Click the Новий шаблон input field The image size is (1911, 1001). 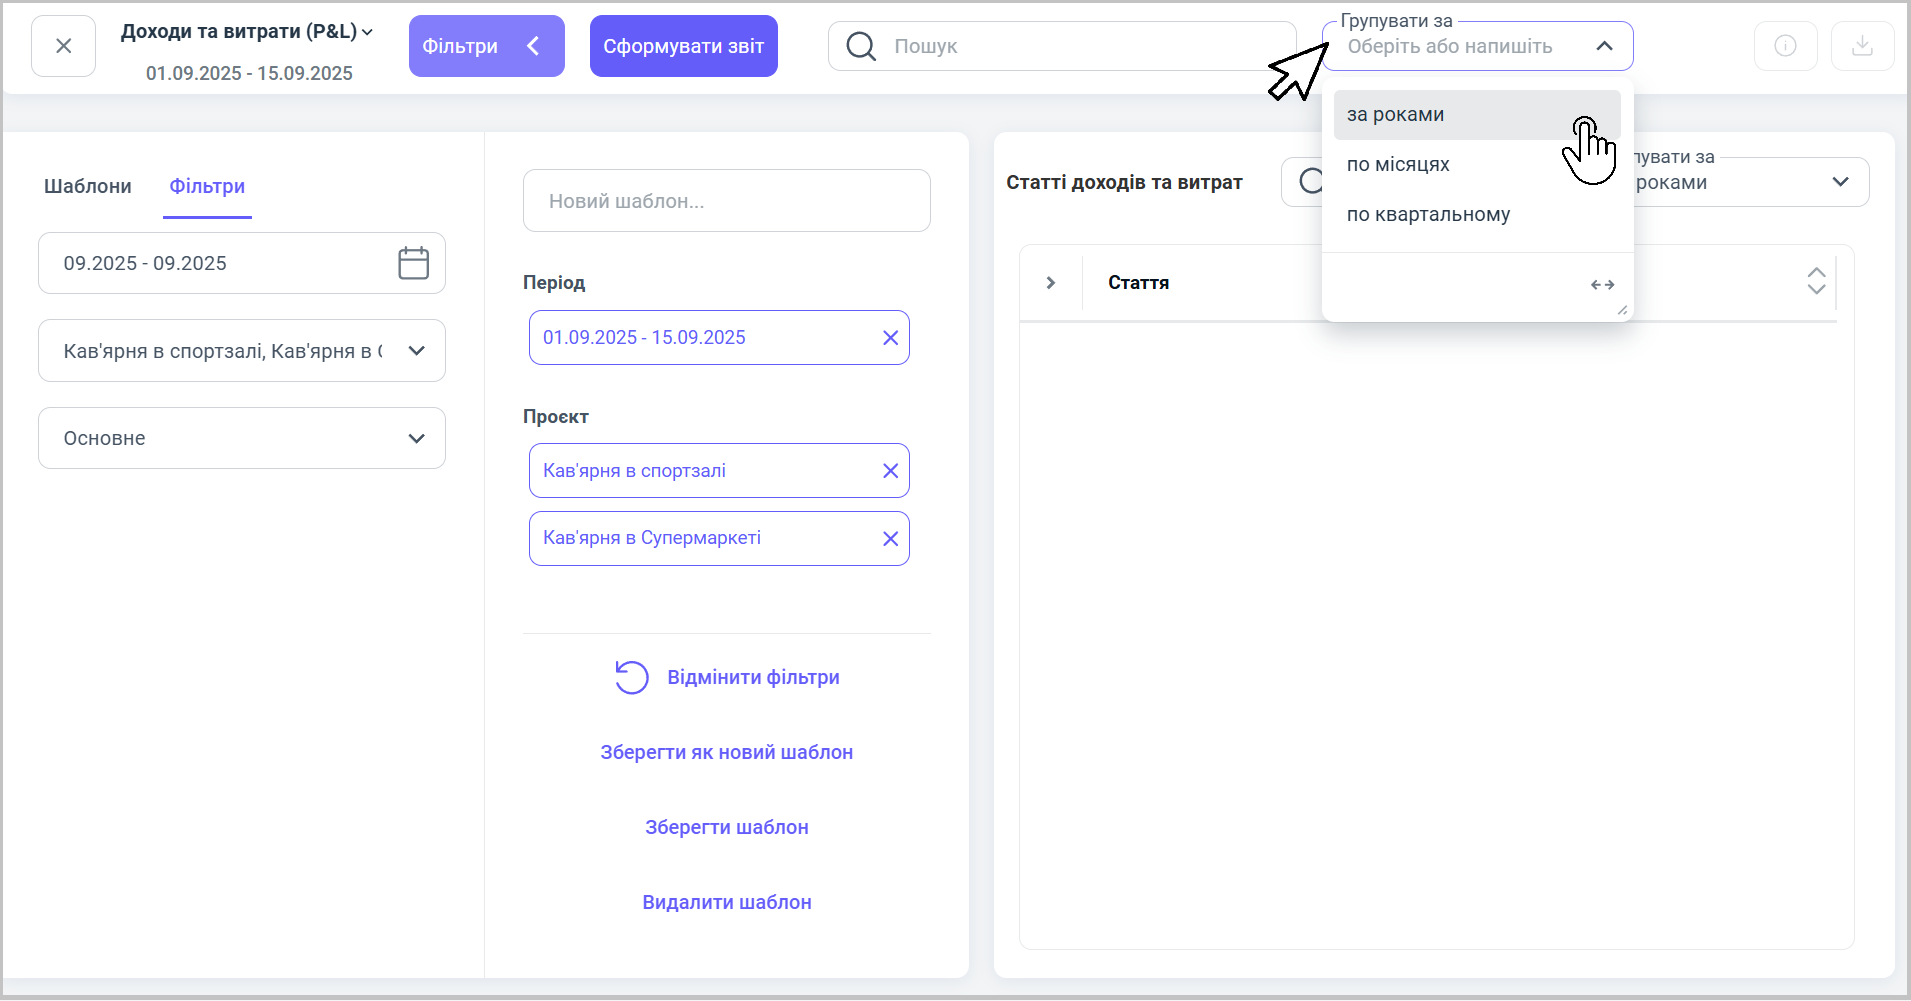726,201
